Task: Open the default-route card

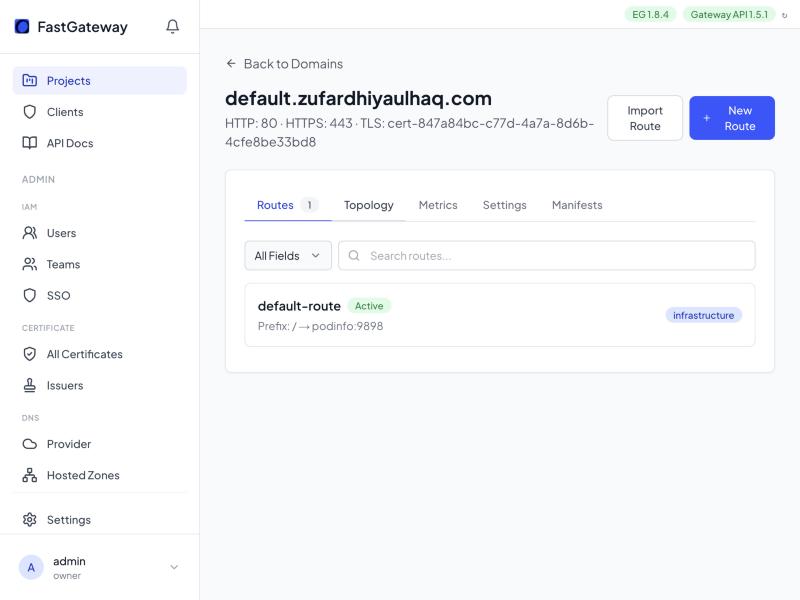Action: pyautogui.click(x=499, y=315)
